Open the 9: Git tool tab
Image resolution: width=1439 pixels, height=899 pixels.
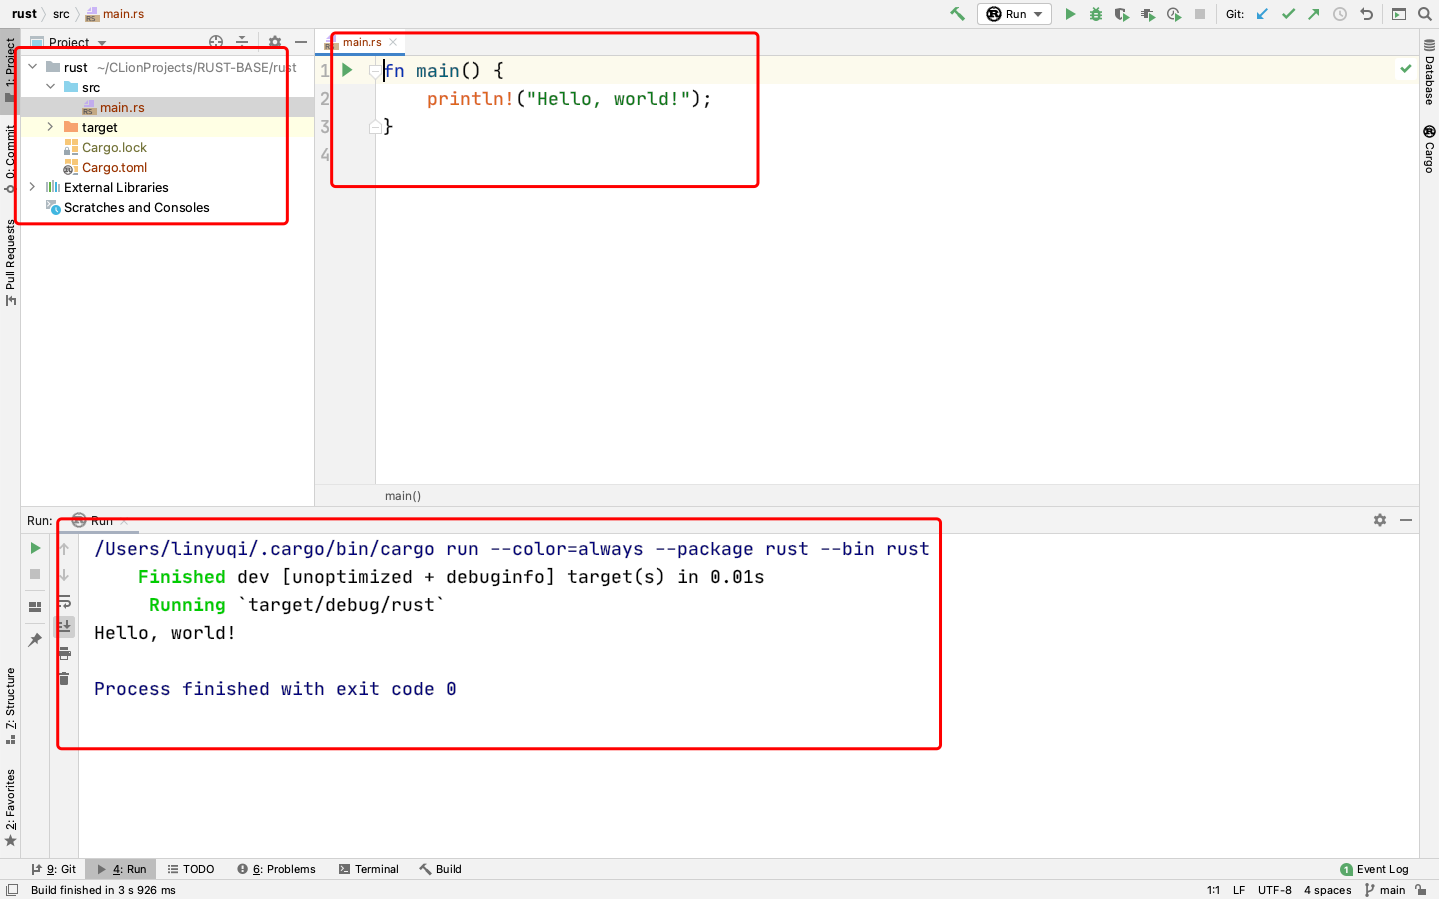pyautogui.click(x=53, y=869)
